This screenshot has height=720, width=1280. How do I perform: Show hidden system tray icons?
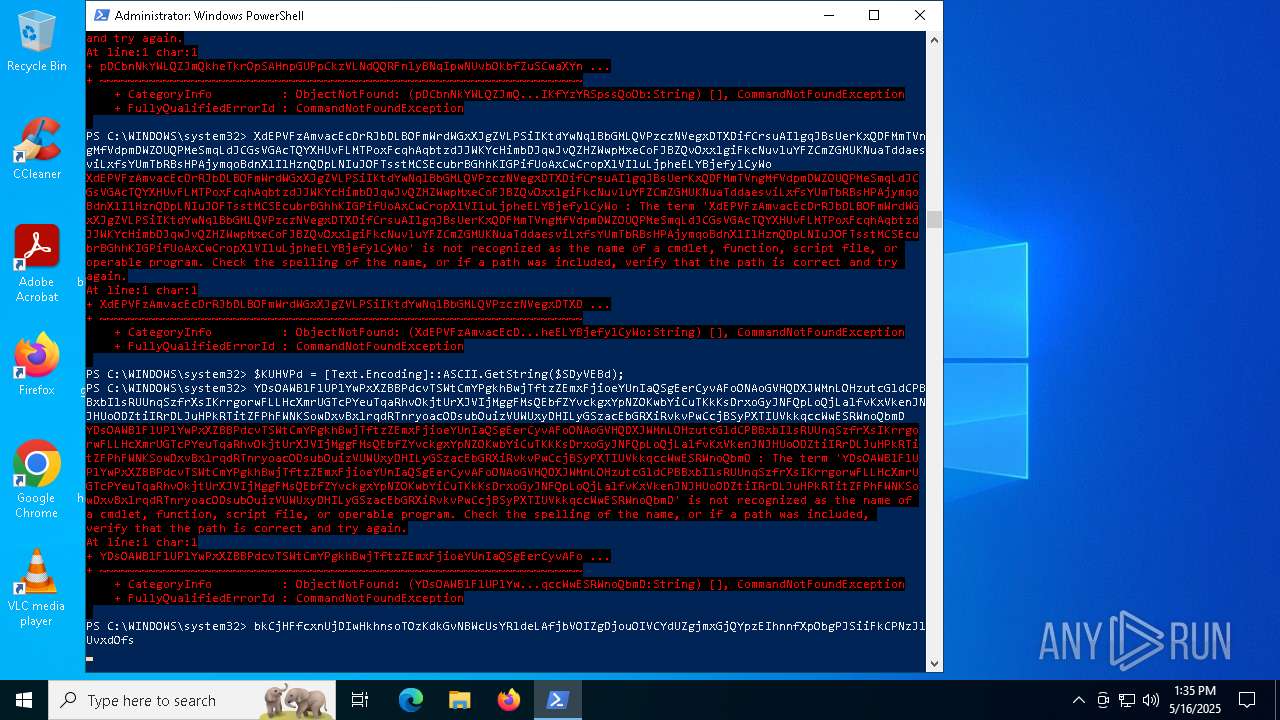(1078, 700)
